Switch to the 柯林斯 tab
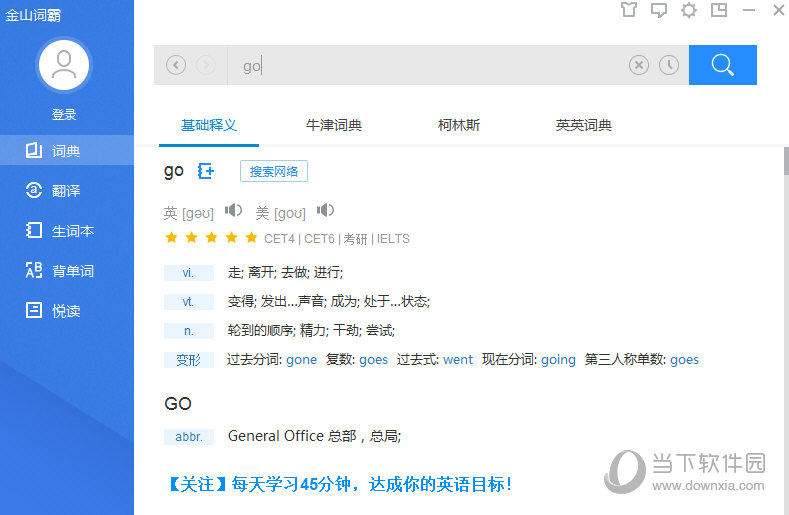This screenshot has height=515, width=789. point(458,125)
